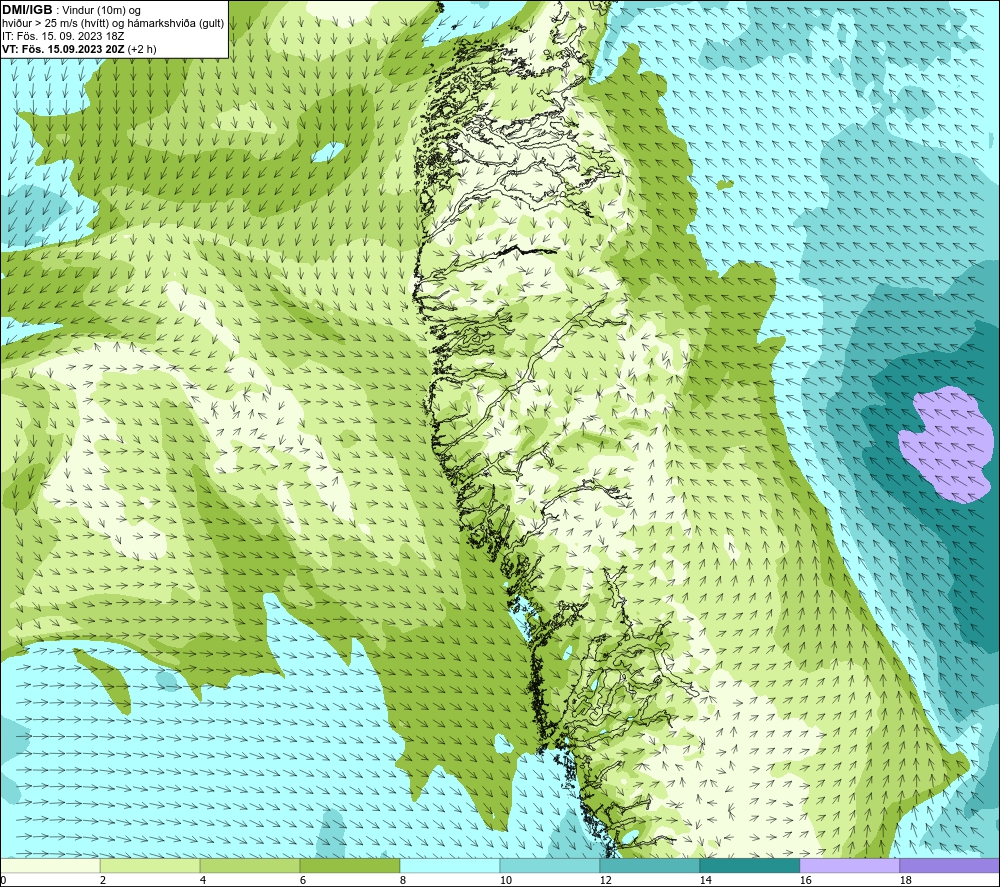The image size is (1000, 887).
Task: Click the legend scale label "16"
Action: click(806, 880)
